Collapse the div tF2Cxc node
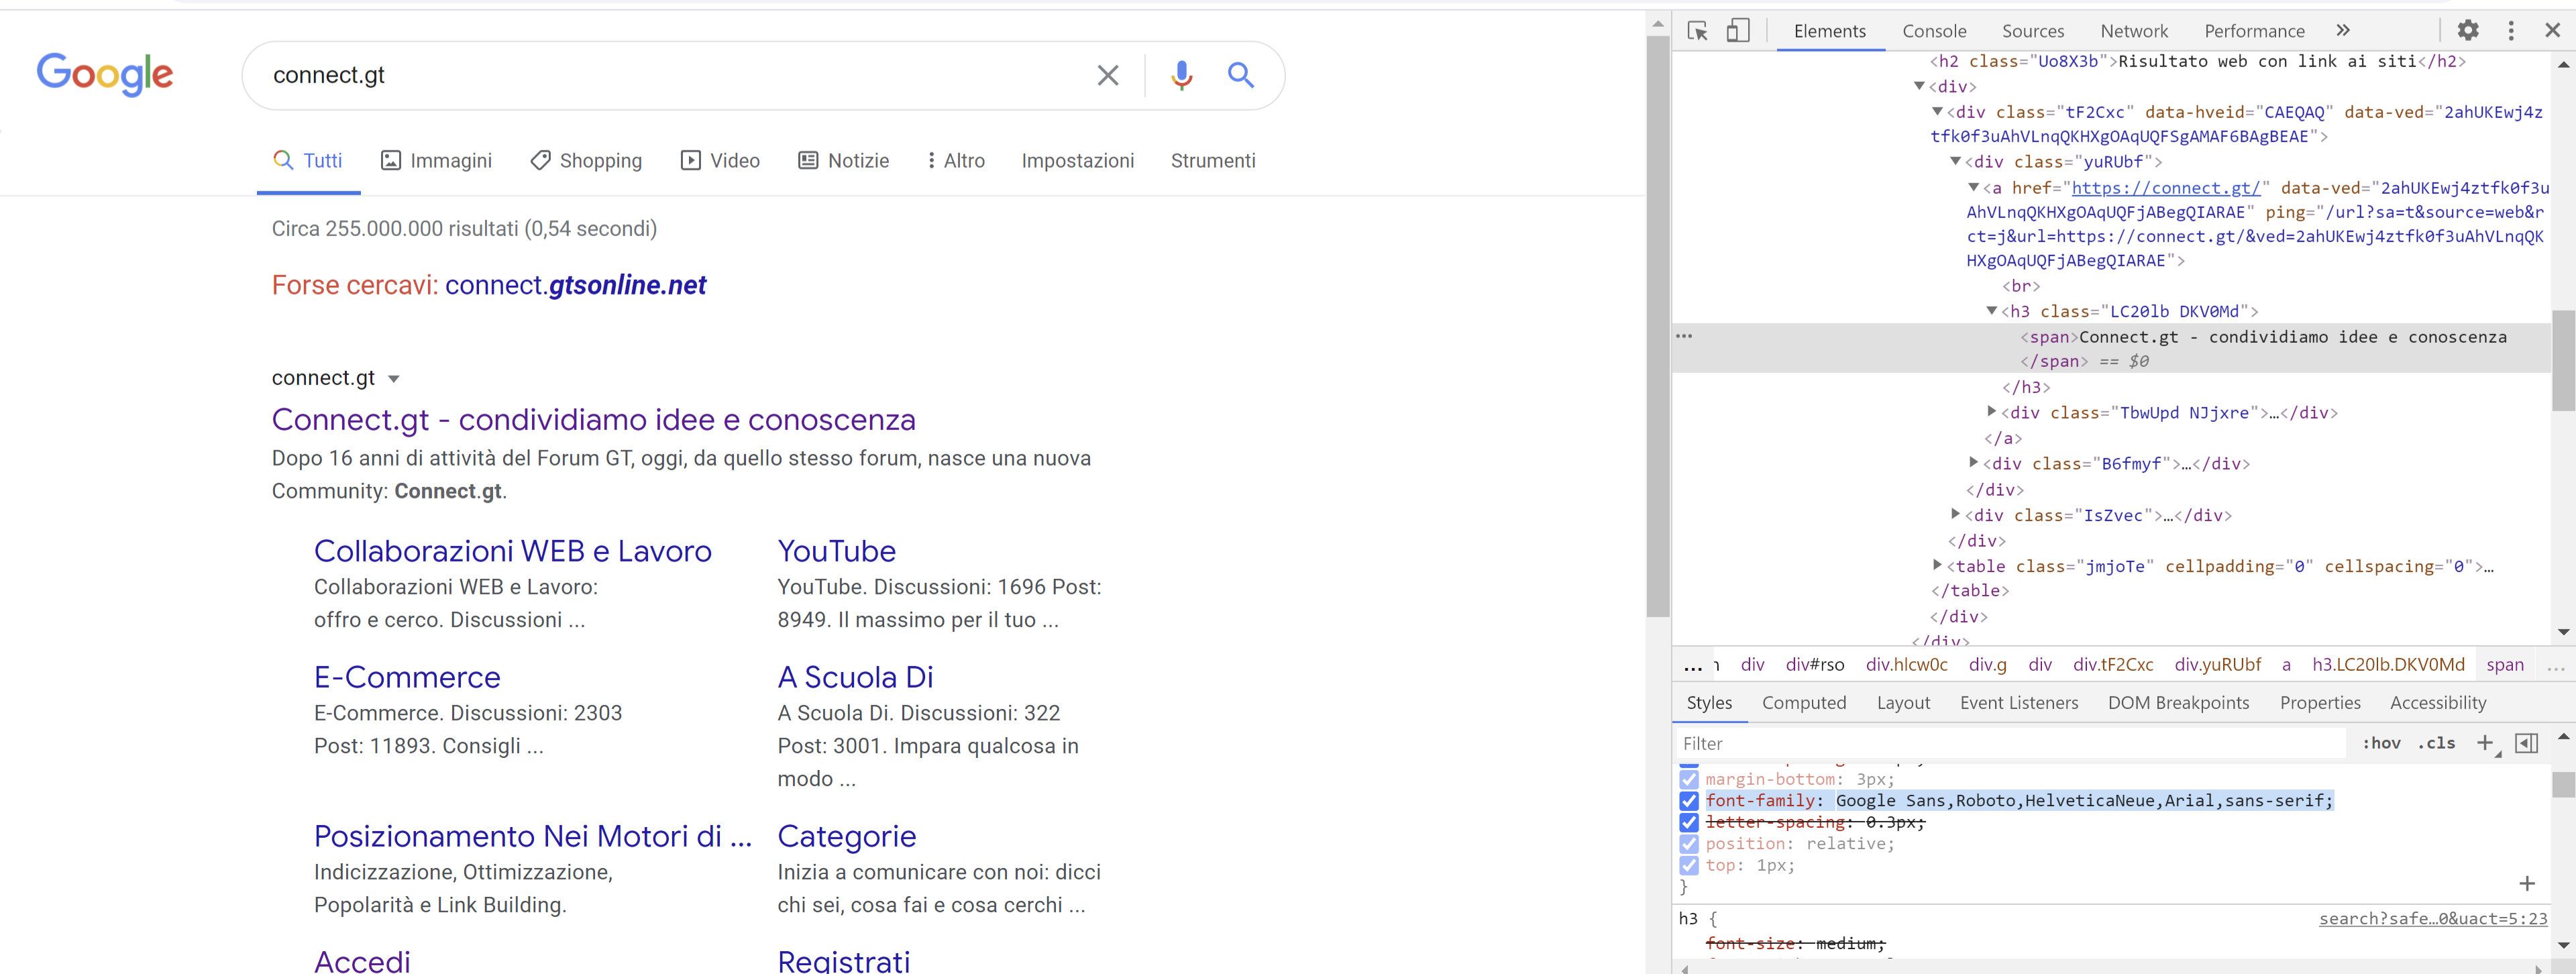This screenshot has height=974, width=2576. [1937, 111]
